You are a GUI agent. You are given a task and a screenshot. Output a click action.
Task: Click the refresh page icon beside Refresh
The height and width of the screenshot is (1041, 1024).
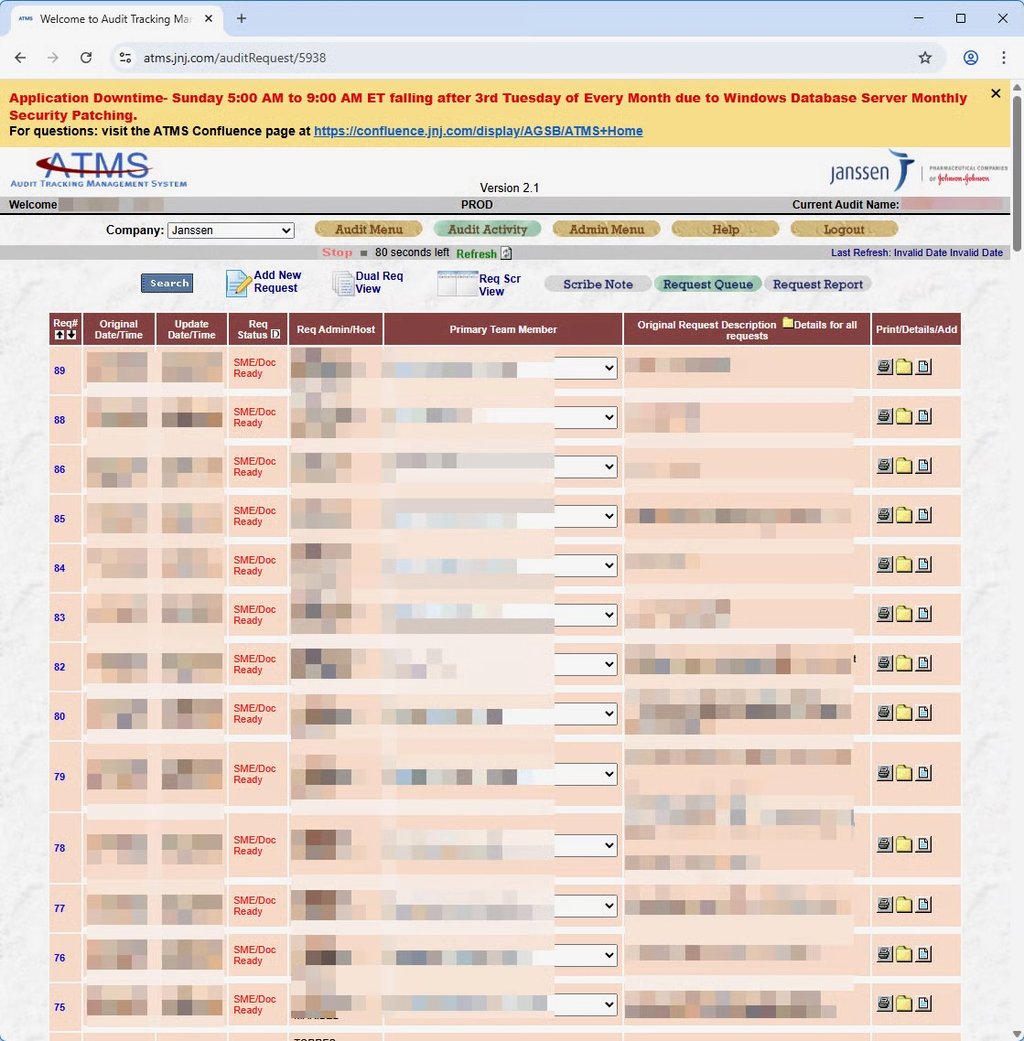(x=506, y=253)
